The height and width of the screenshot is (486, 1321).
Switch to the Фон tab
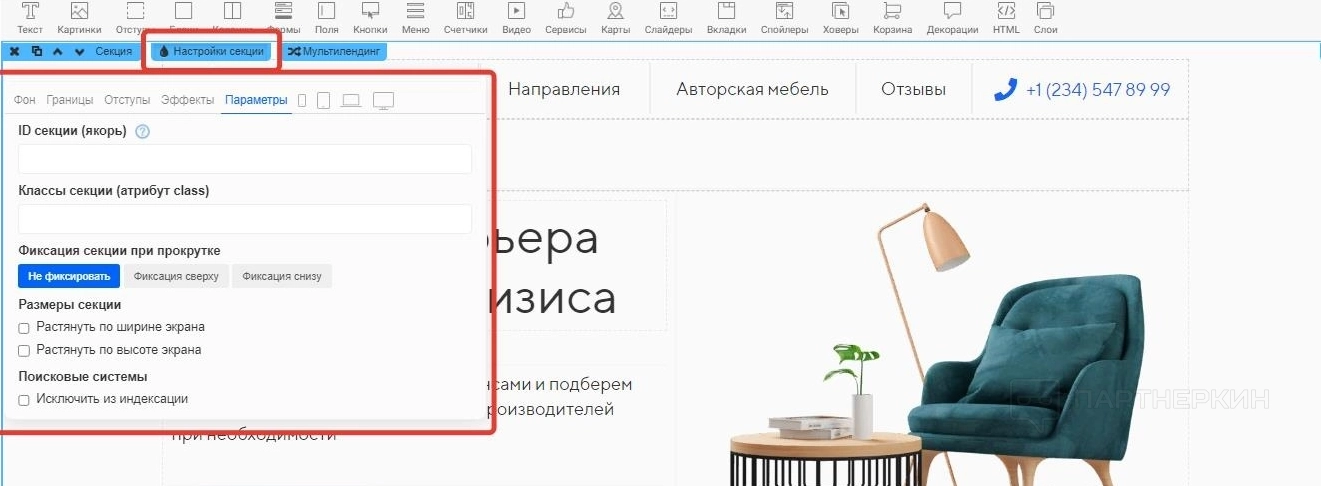pos(24,100)
